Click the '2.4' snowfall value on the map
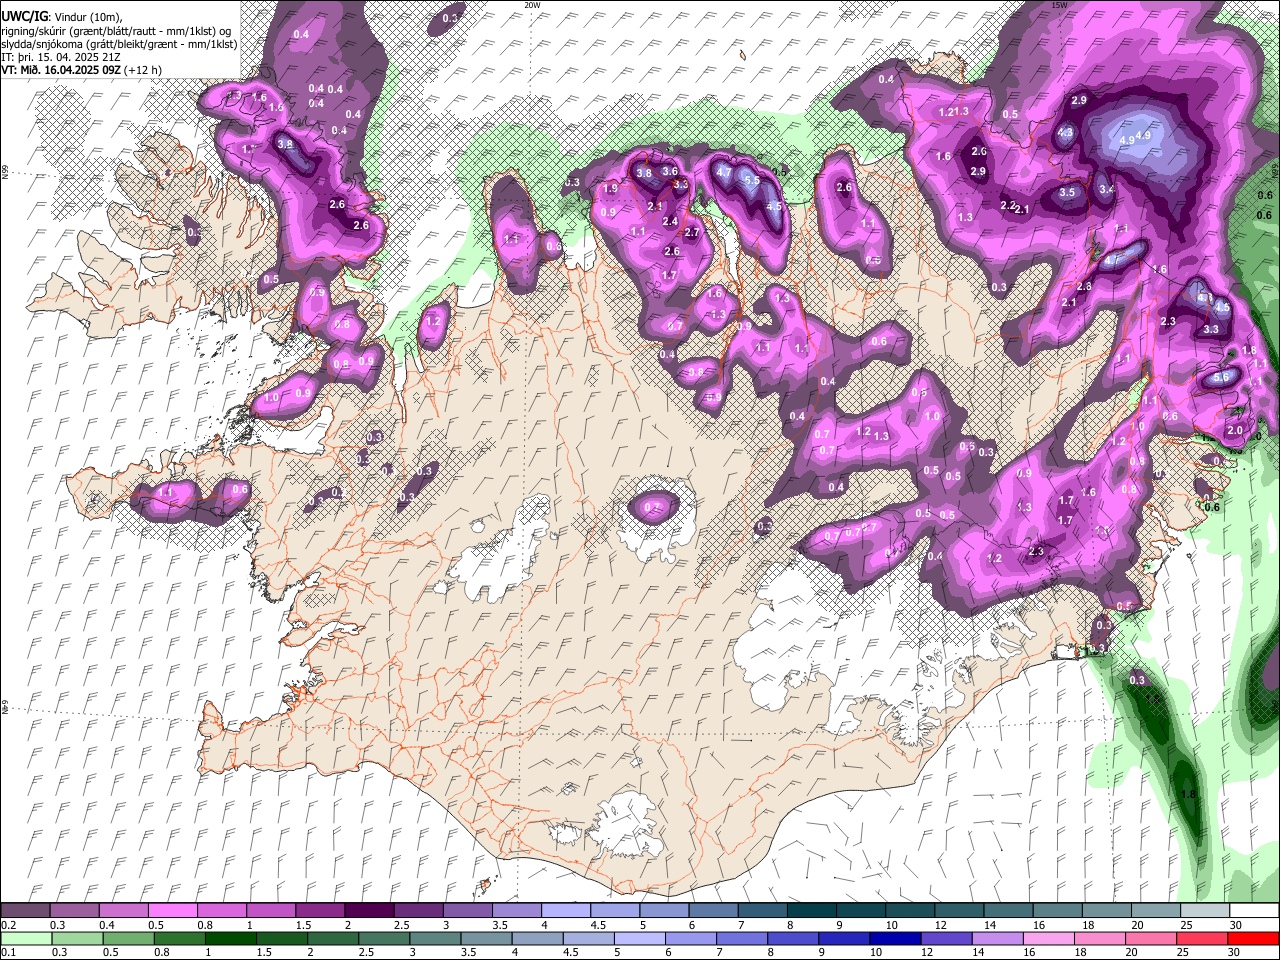This screenshot has height=960, width=1280. 670,222
